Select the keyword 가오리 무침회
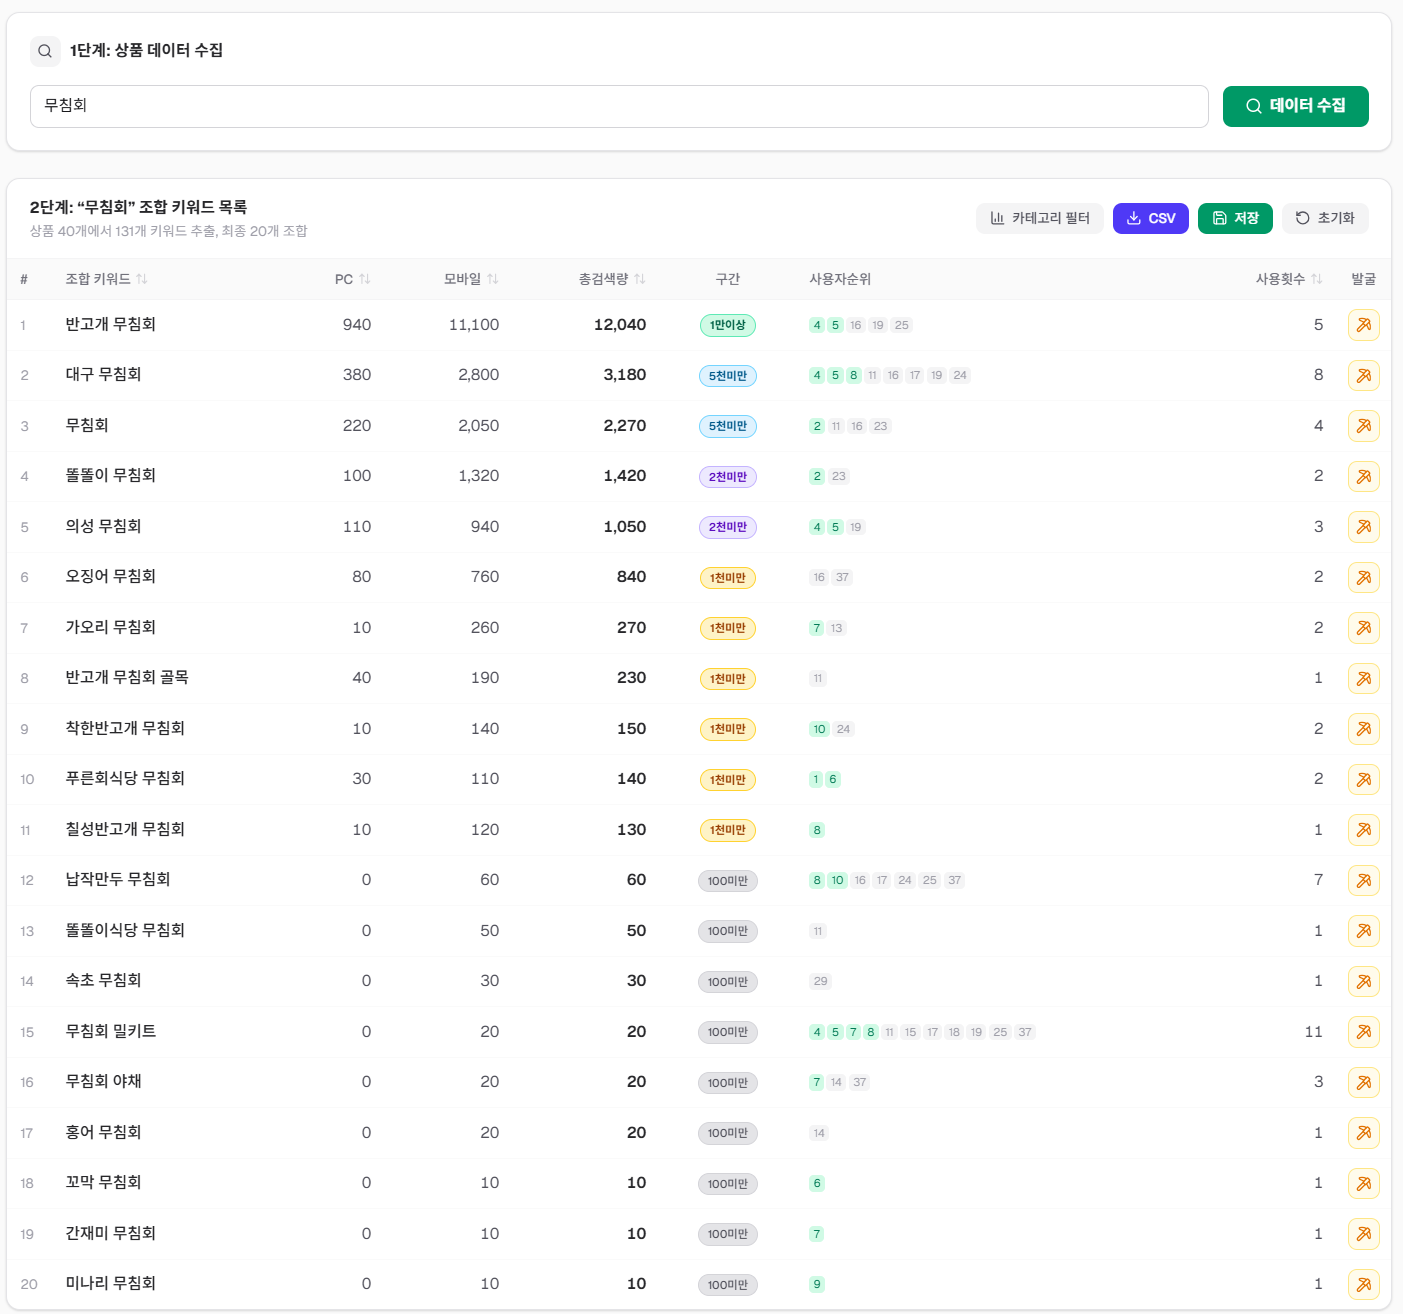Screen dimensions: 1403x1314 pos(111,627)
